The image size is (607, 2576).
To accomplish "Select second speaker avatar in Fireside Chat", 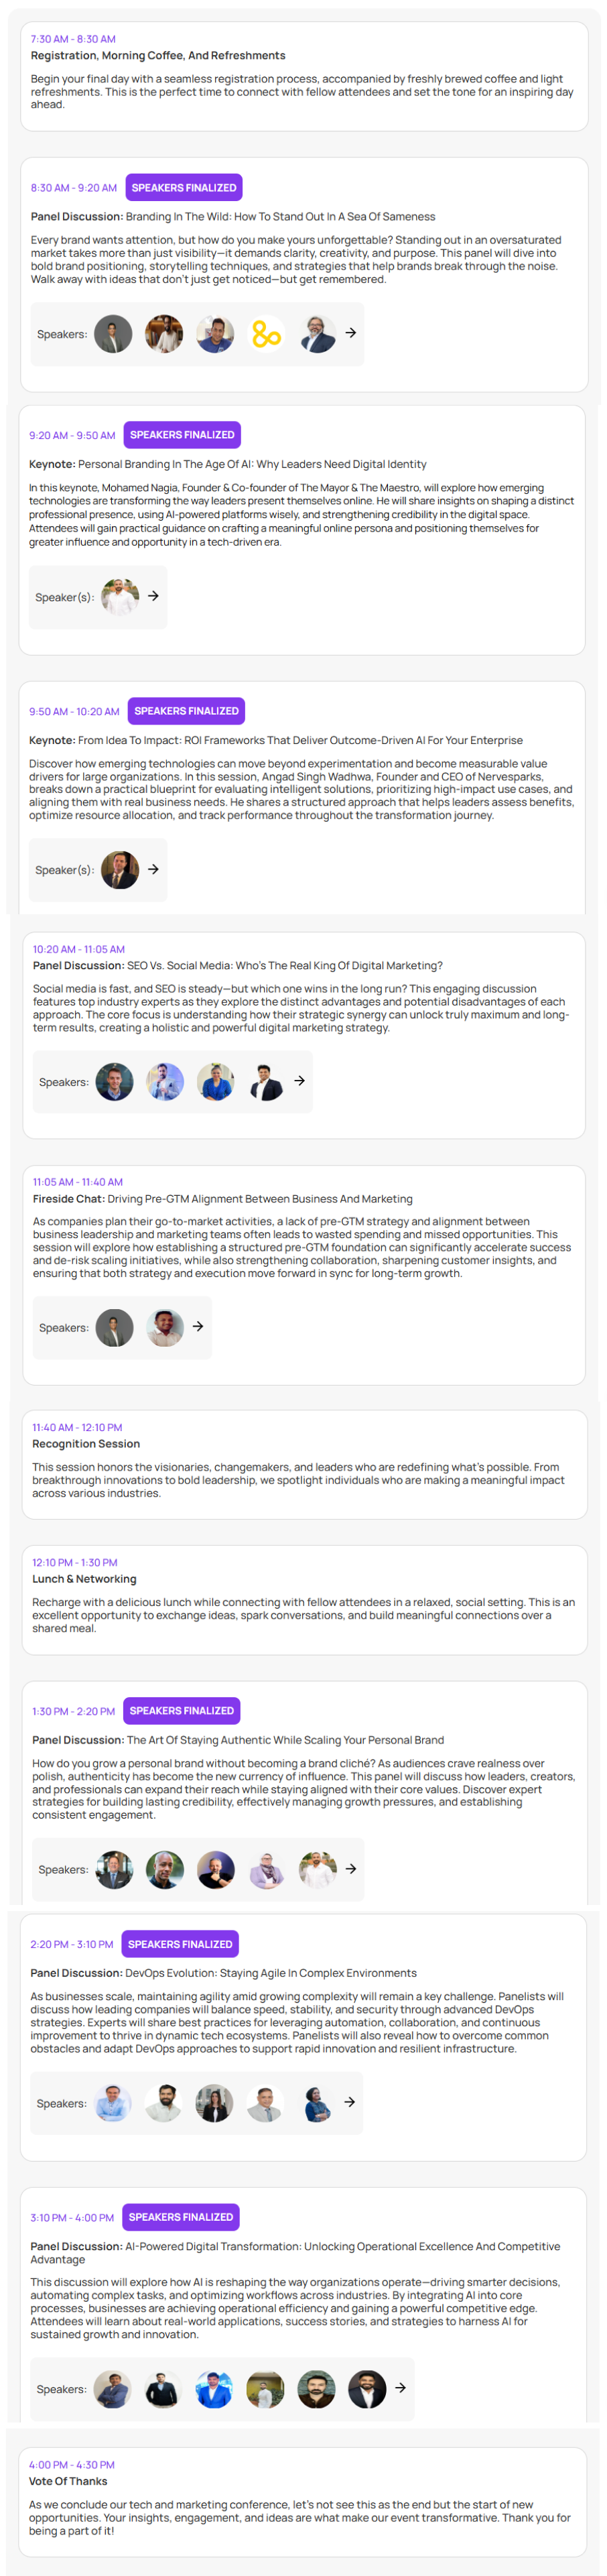I will [165, 1328].
